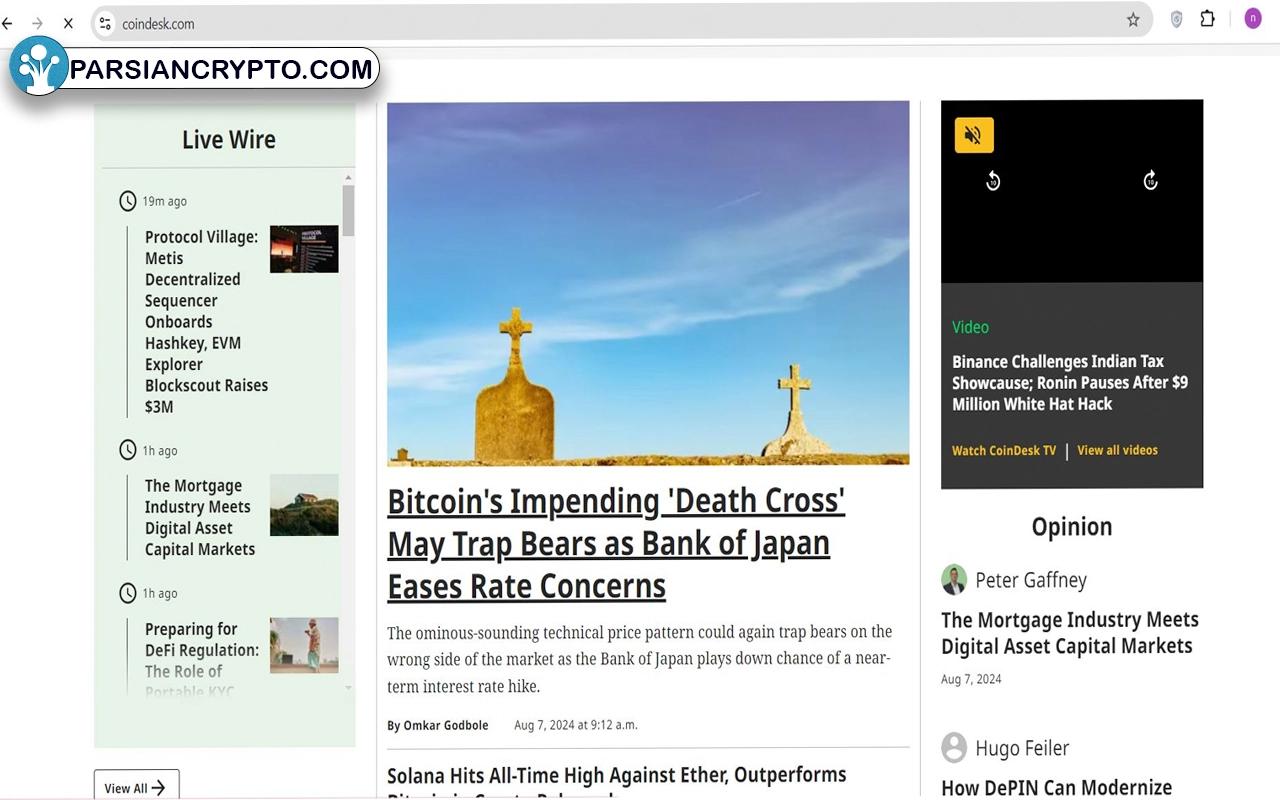Click the Protocol Village article thumbnail
Image resolution: width=1280 pixels, height=800 pixels.
coord(304,249)
